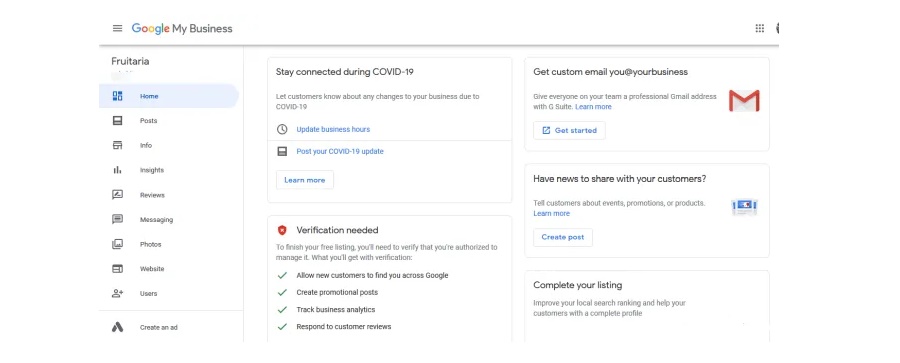This screenshot has width=900, height=363.
Task: Click the Google Ads logo icon
Action: pyautogui.click(x=117, y=327)
